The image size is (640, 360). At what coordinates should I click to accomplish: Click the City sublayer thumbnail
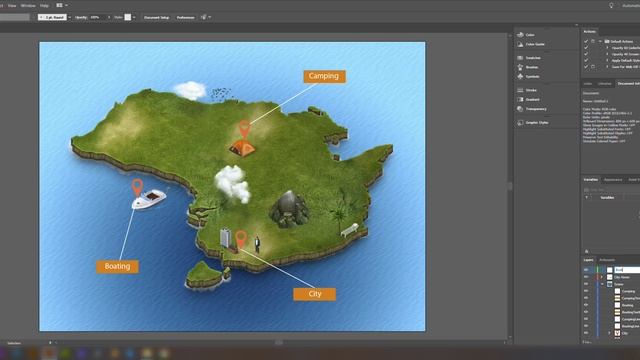(x=617, y=333)
